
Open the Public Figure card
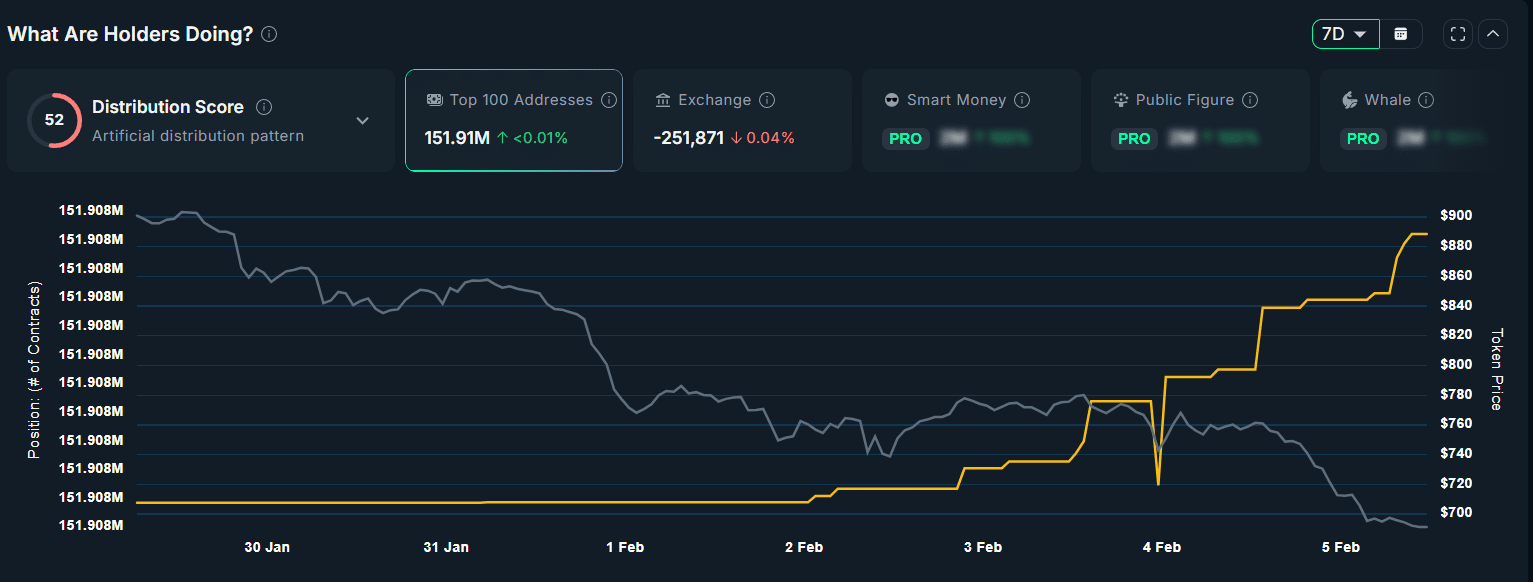click(x=1199, y=120)
